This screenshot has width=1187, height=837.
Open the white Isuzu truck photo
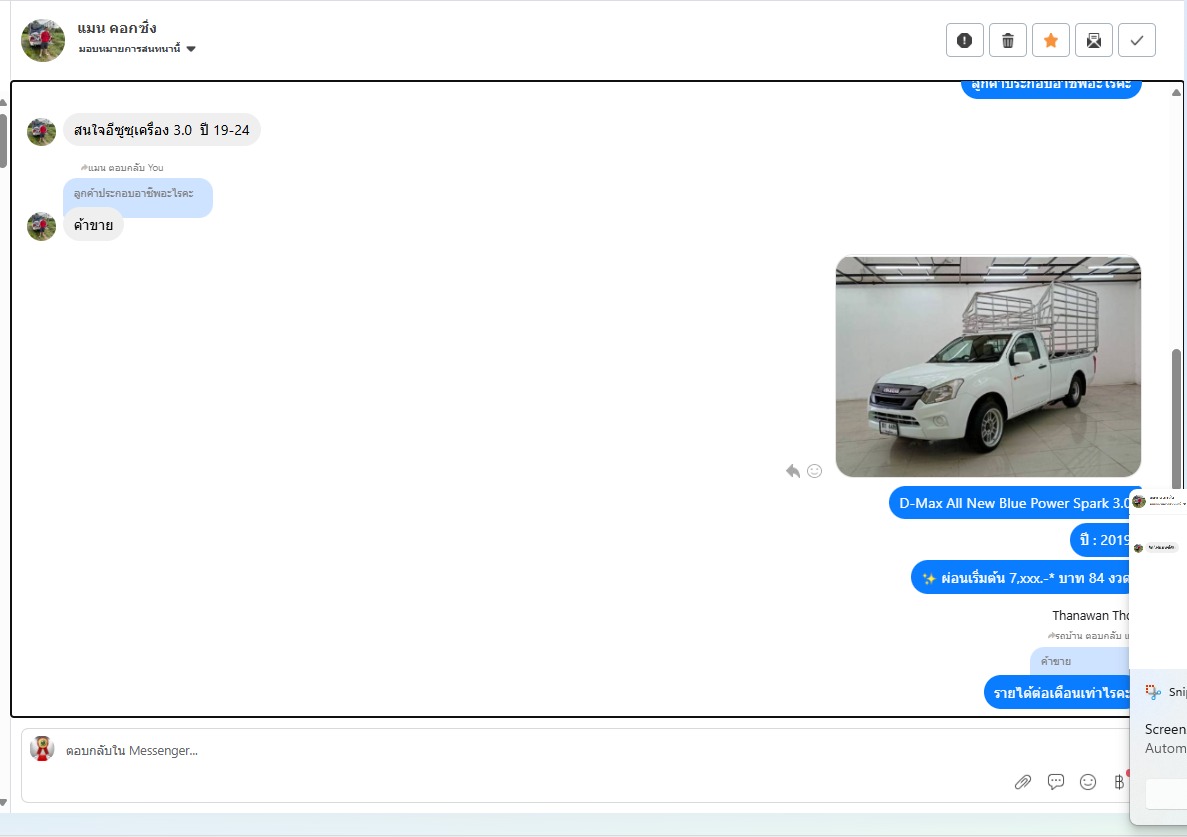tap(988, 366)
